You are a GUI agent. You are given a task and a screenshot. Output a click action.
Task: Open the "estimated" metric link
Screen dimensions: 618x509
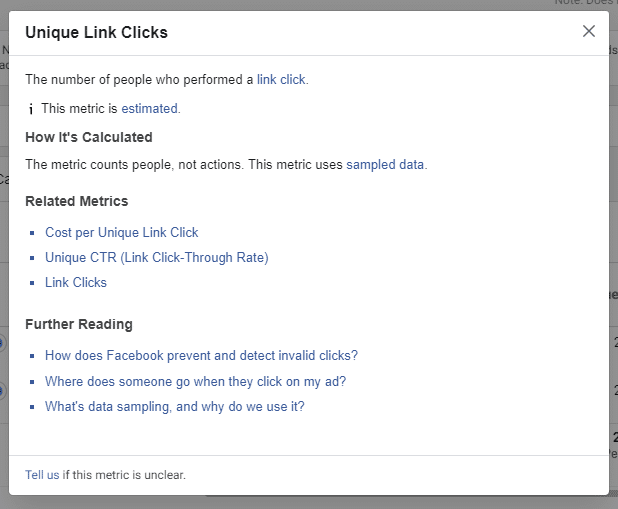click(149, 108)
